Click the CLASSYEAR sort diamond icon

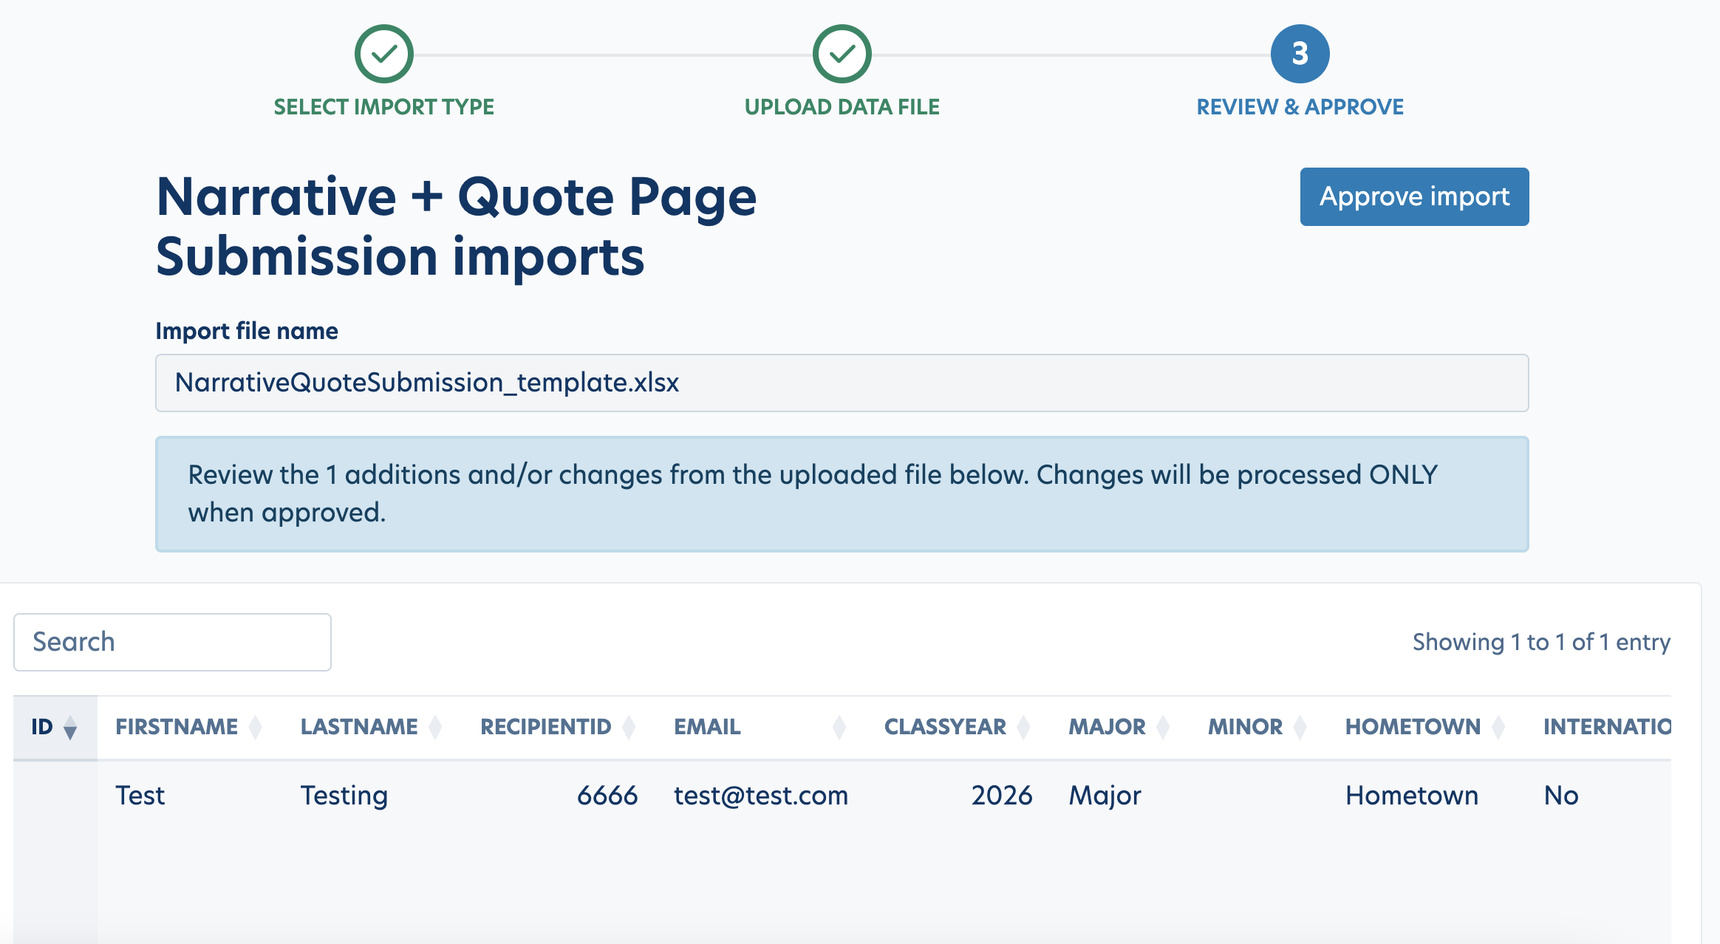(x=1023, y=728)
